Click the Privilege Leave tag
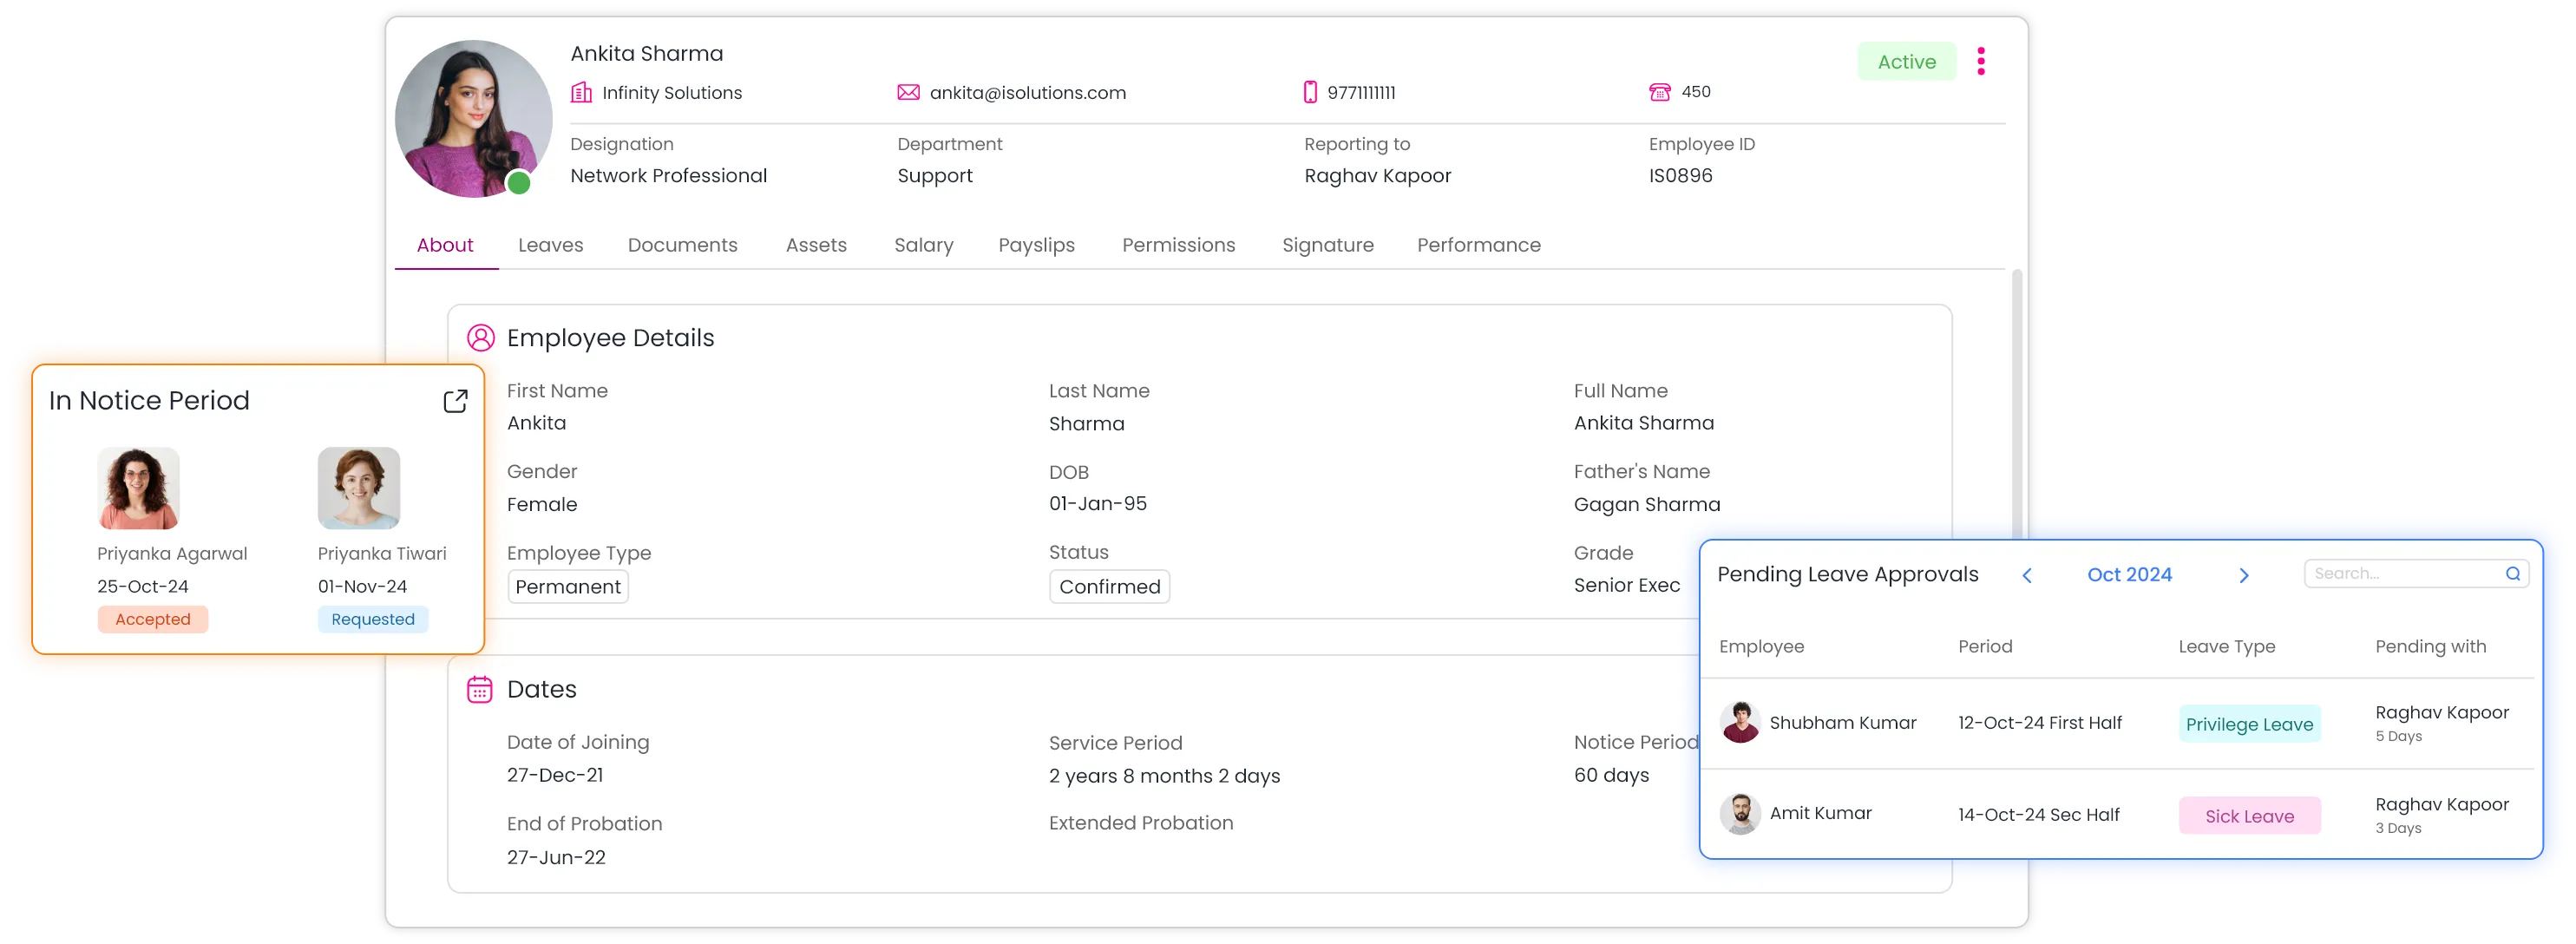This screenshot has height=944, width=2576. pyautogui.click(x=2249, y=724)
